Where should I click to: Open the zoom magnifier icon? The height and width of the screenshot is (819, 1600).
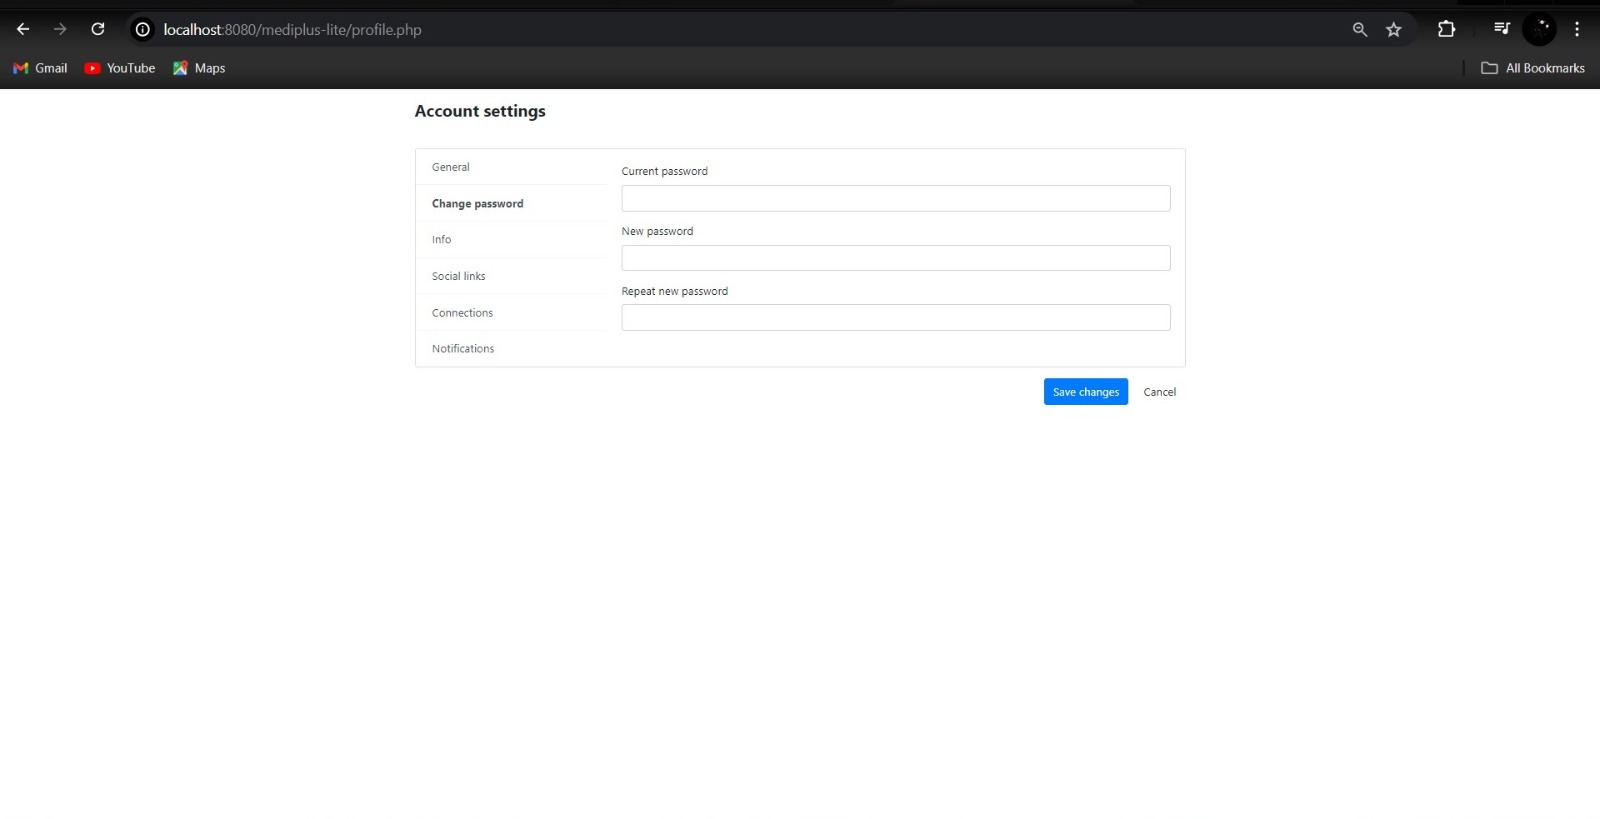click(x=1360, y=30)
